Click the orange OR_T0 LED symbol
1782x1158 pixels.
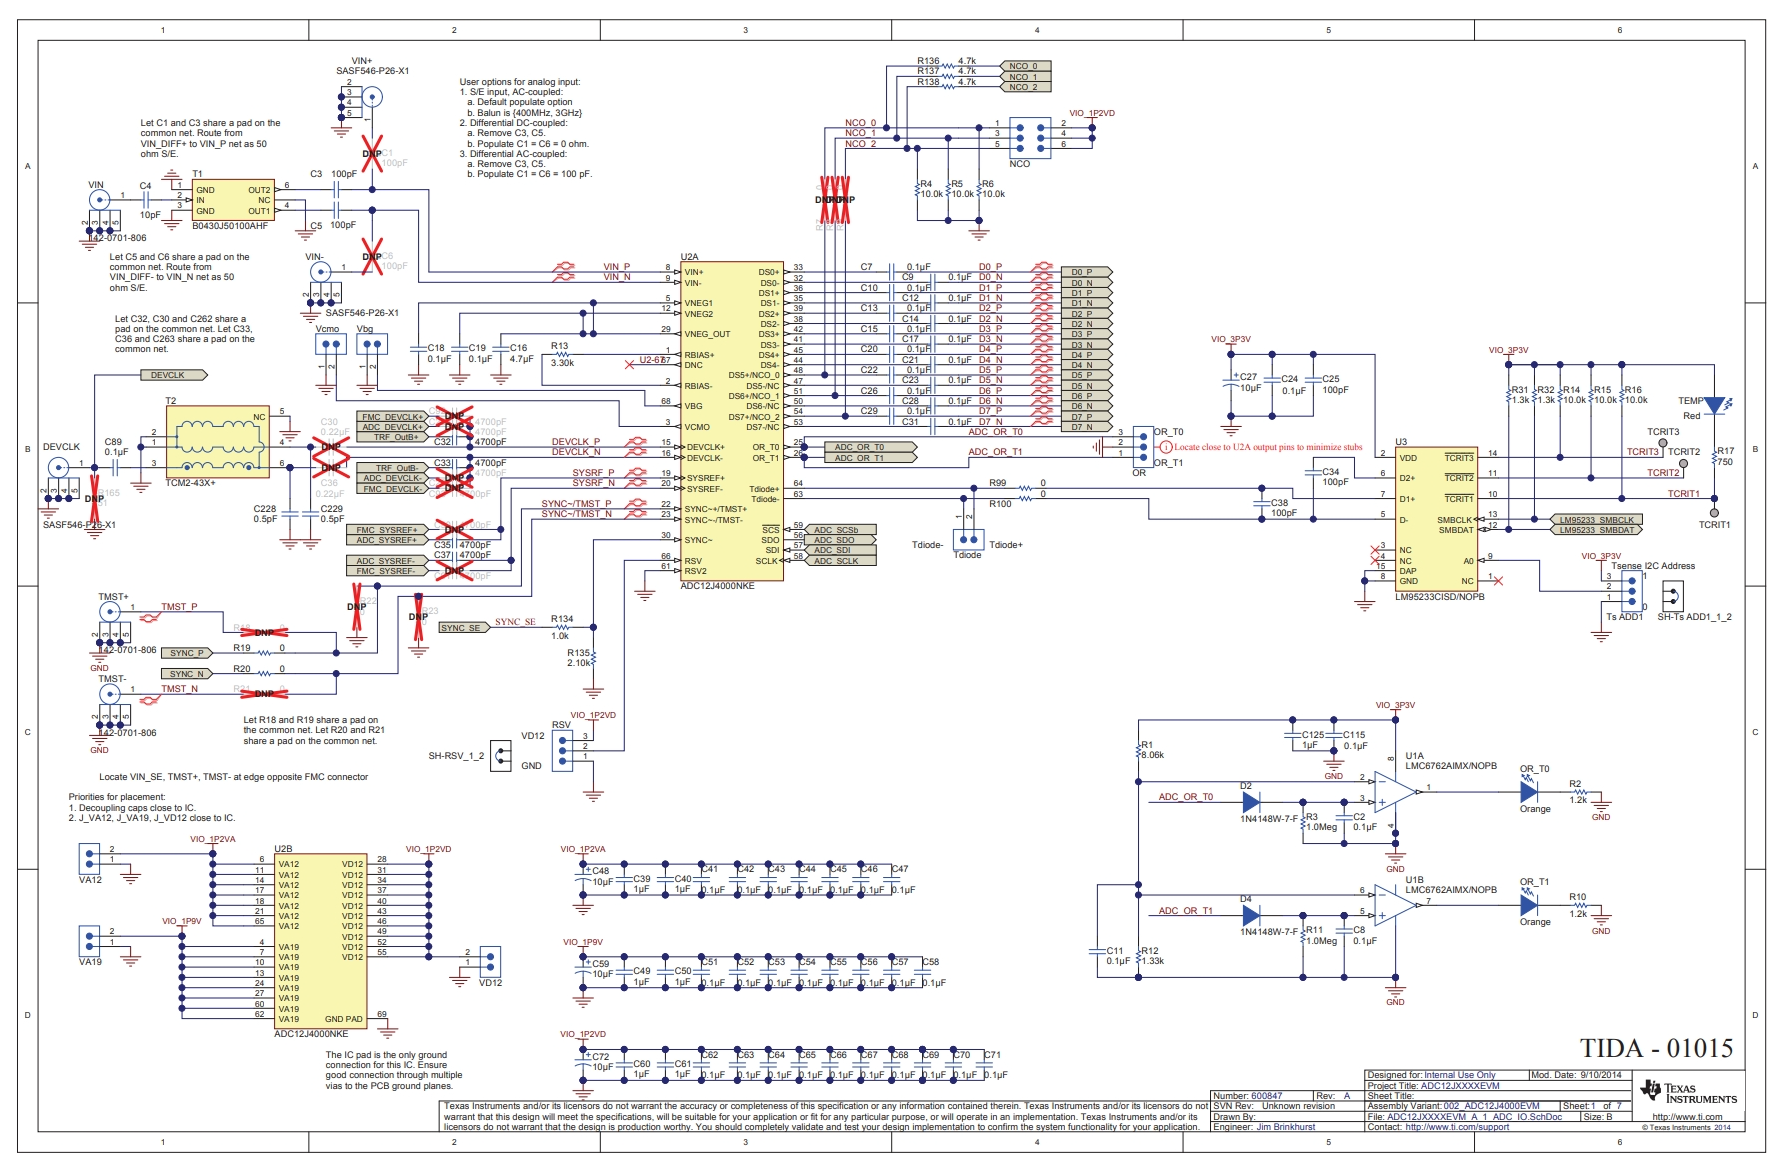tap(1529, 791)
